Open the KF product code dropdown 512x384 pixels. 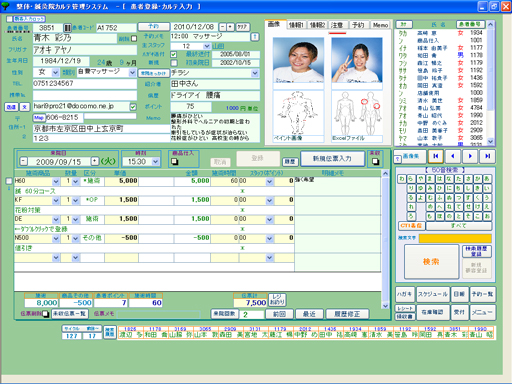pos(56,200)
